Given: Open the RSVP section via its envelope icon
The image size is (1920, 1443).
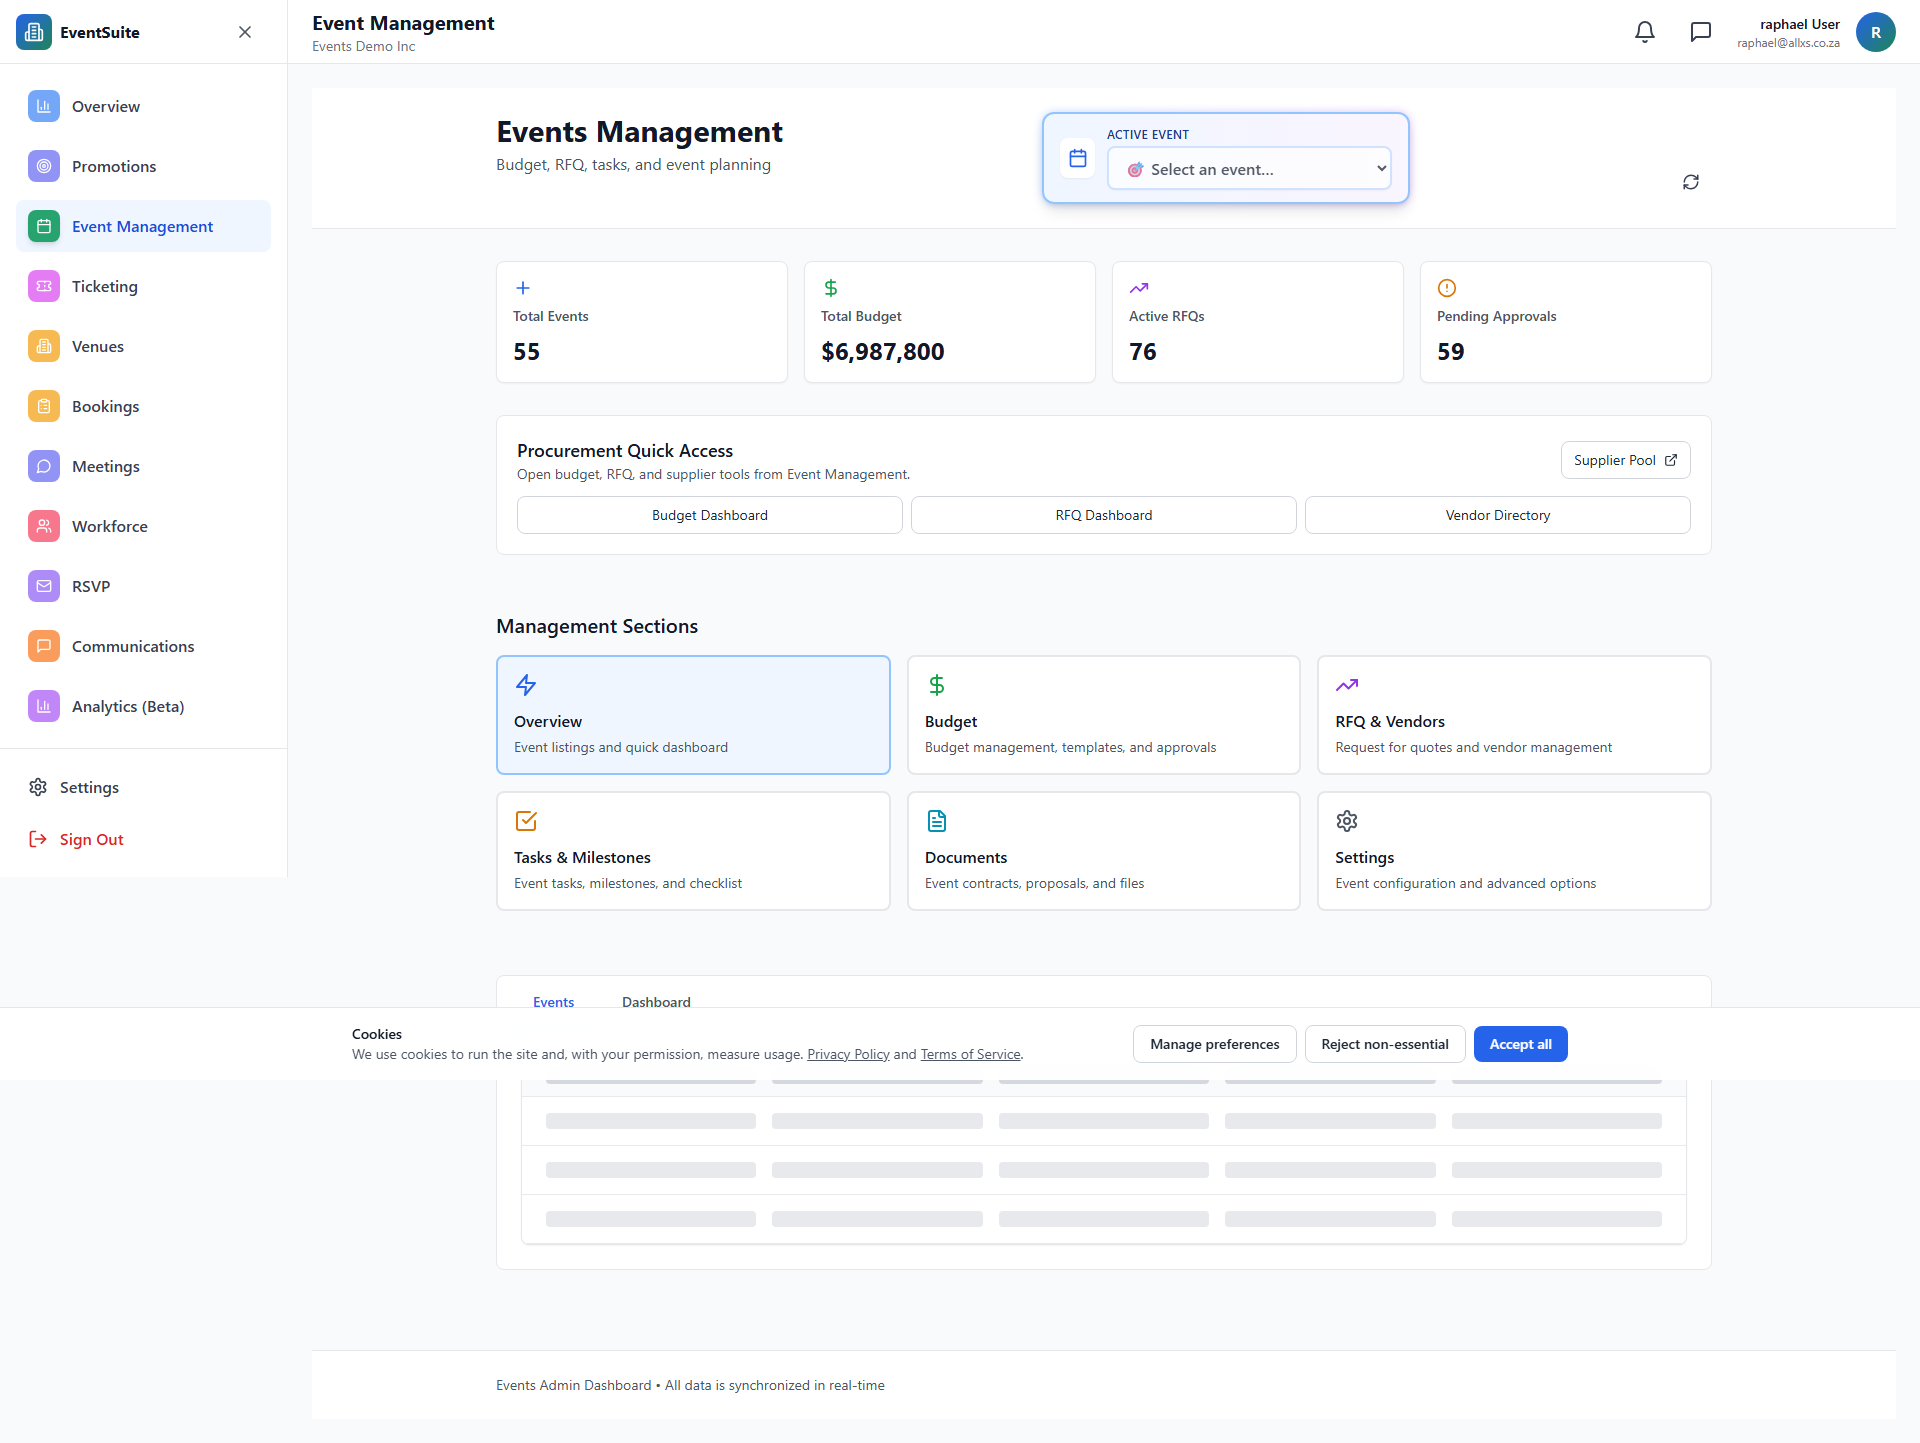Looking at the screenshot, I should [x=43, y=586].
